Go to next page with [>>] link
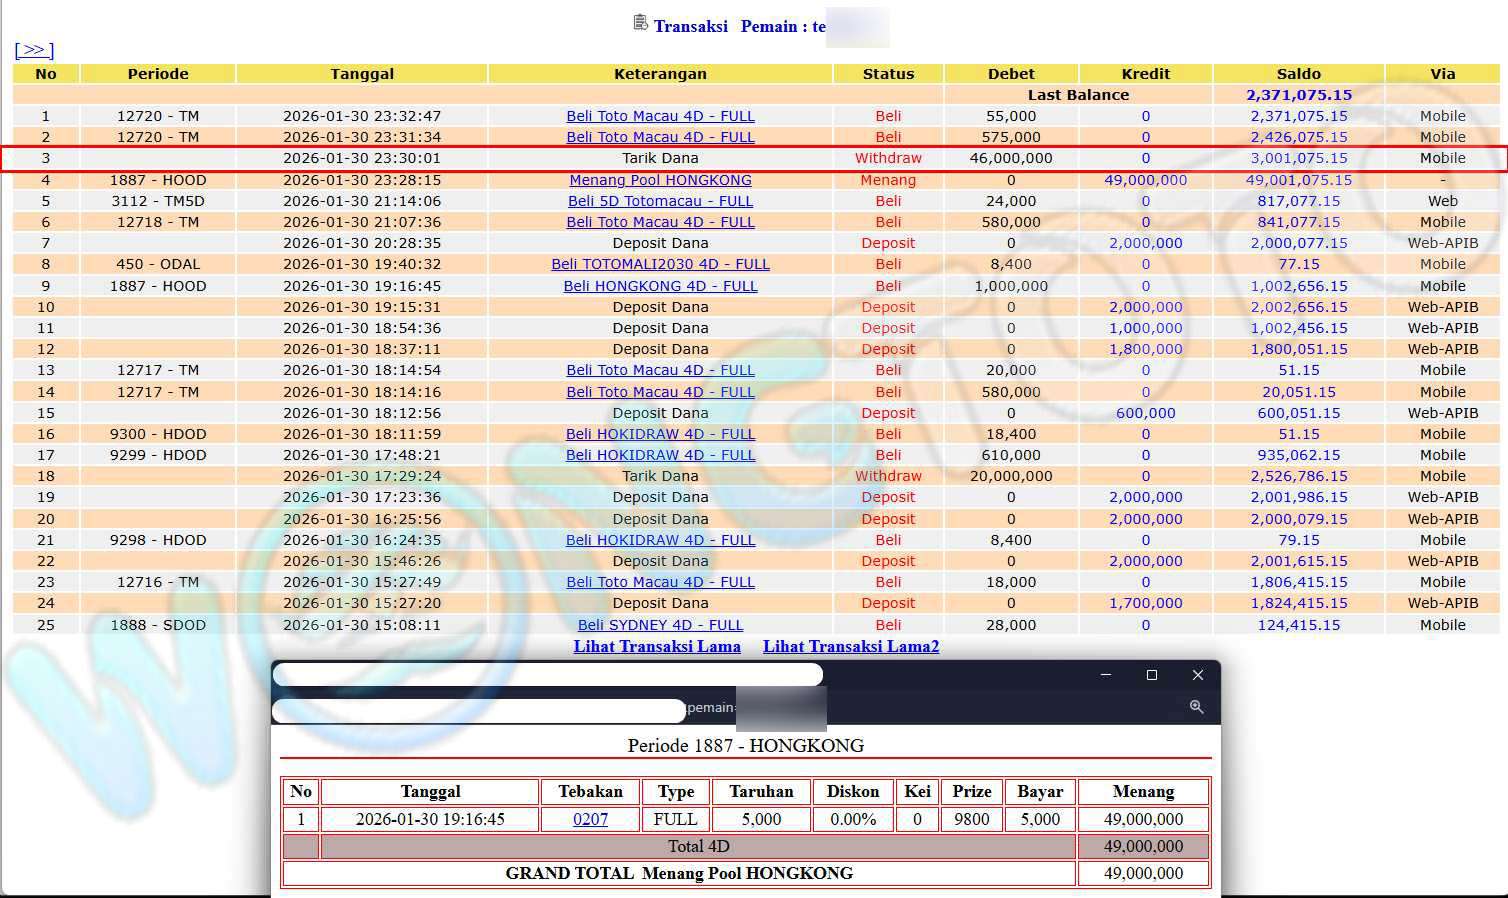Image resolution: width=1508 pixels, height=898 pixels. tap(34, 50)
